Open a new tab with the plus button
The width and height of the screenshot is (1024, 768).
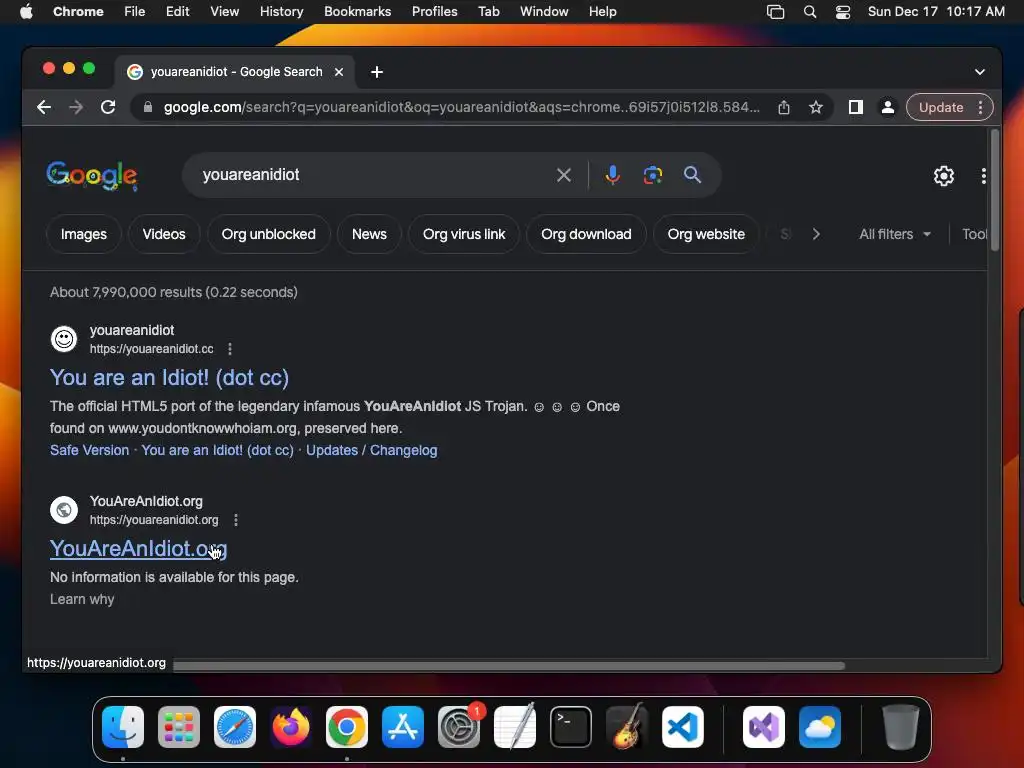(377, 72)
